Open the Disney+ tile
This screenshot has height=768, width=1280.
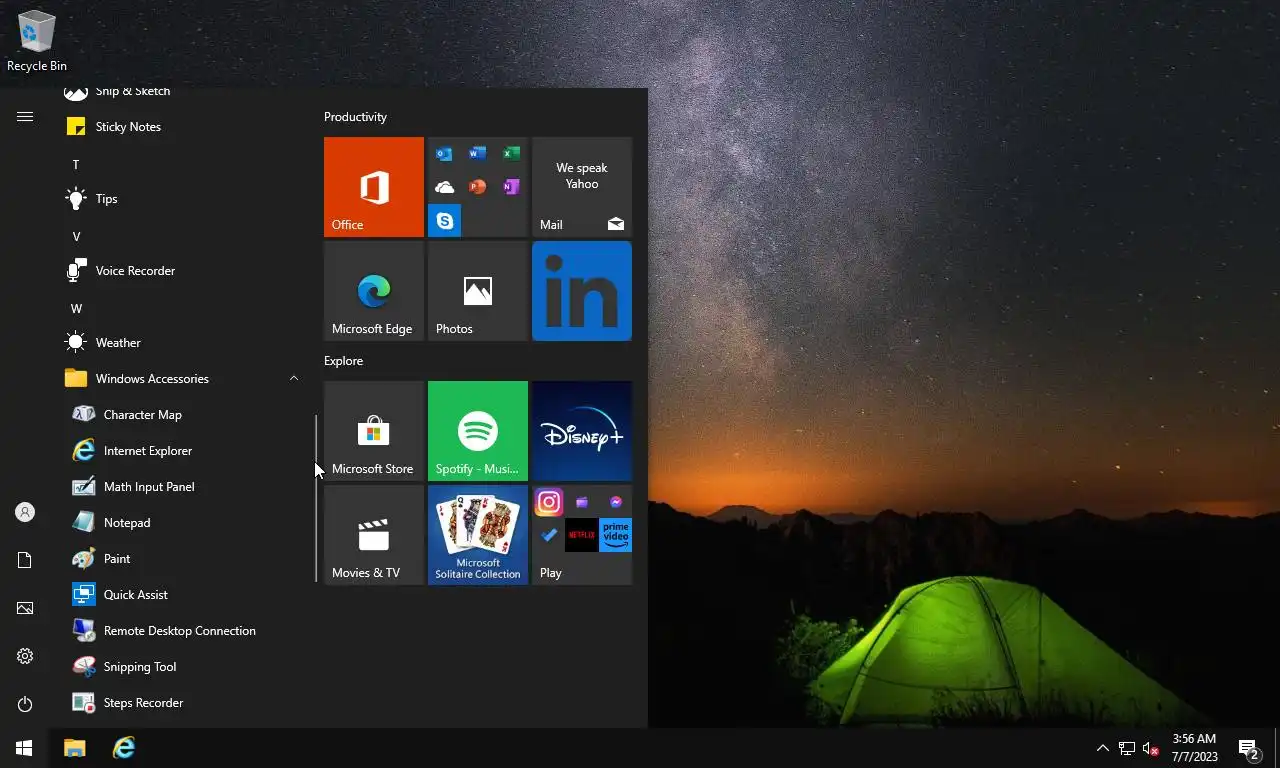[x=582, y=431]
